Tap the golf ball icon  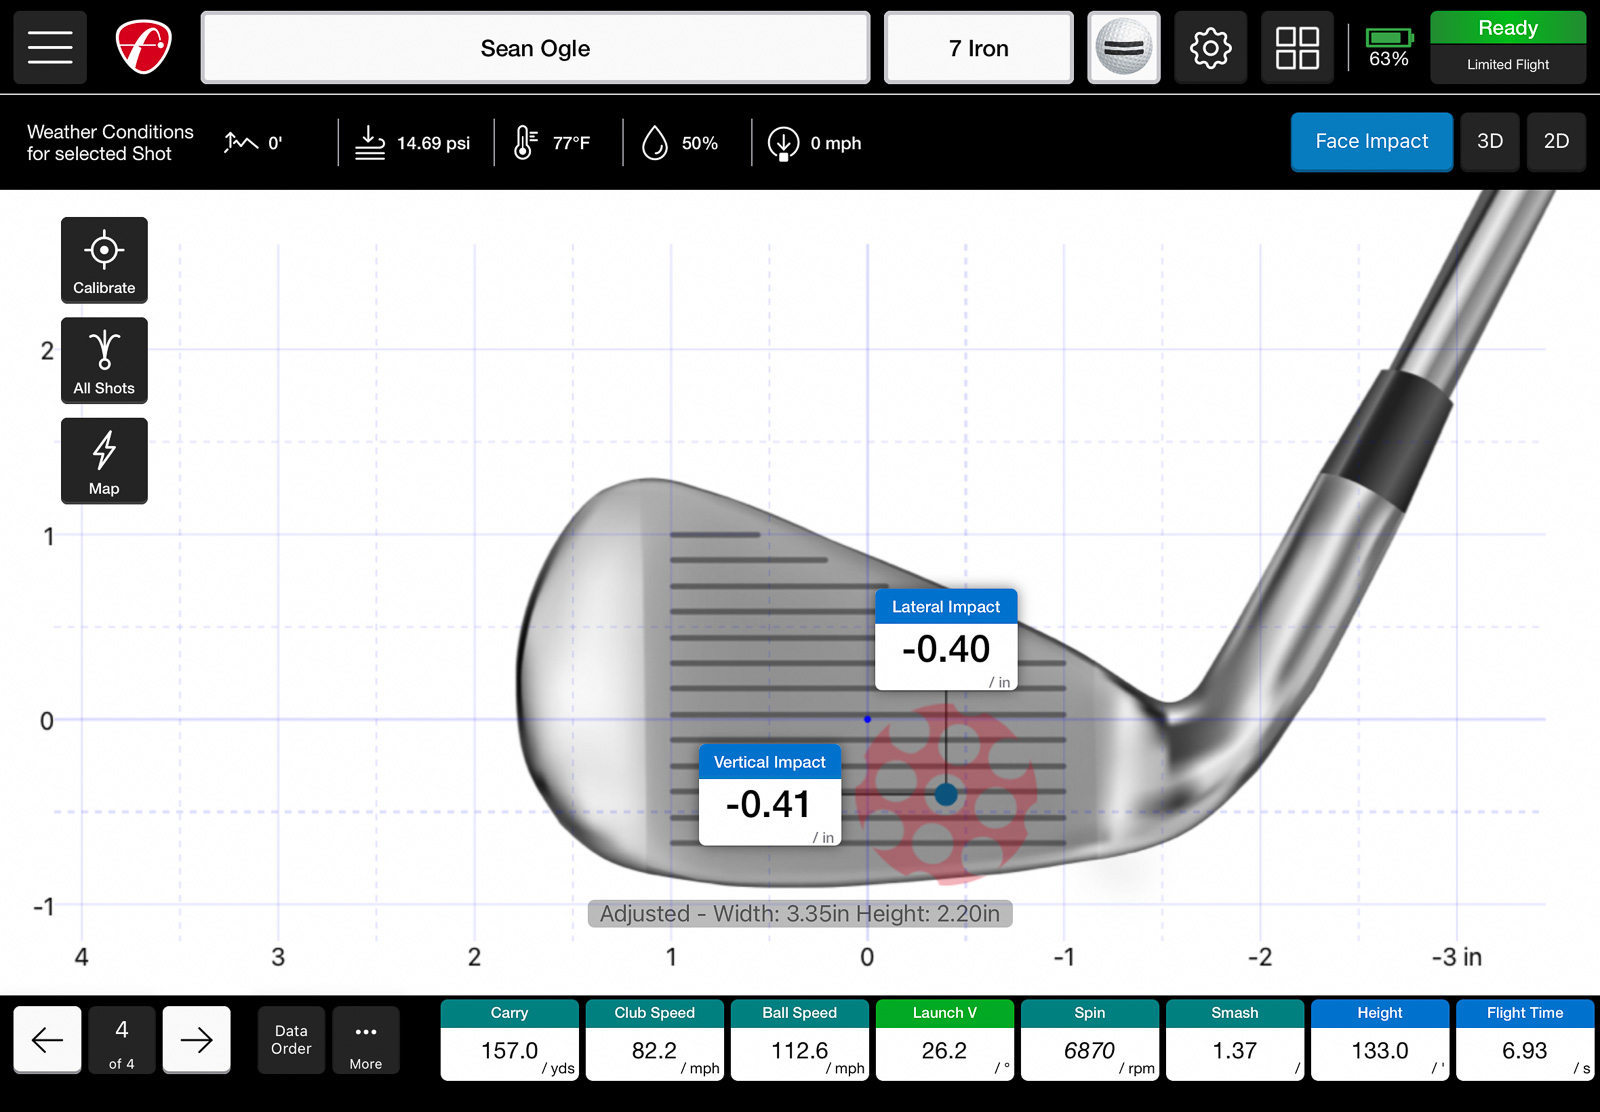1123,47
